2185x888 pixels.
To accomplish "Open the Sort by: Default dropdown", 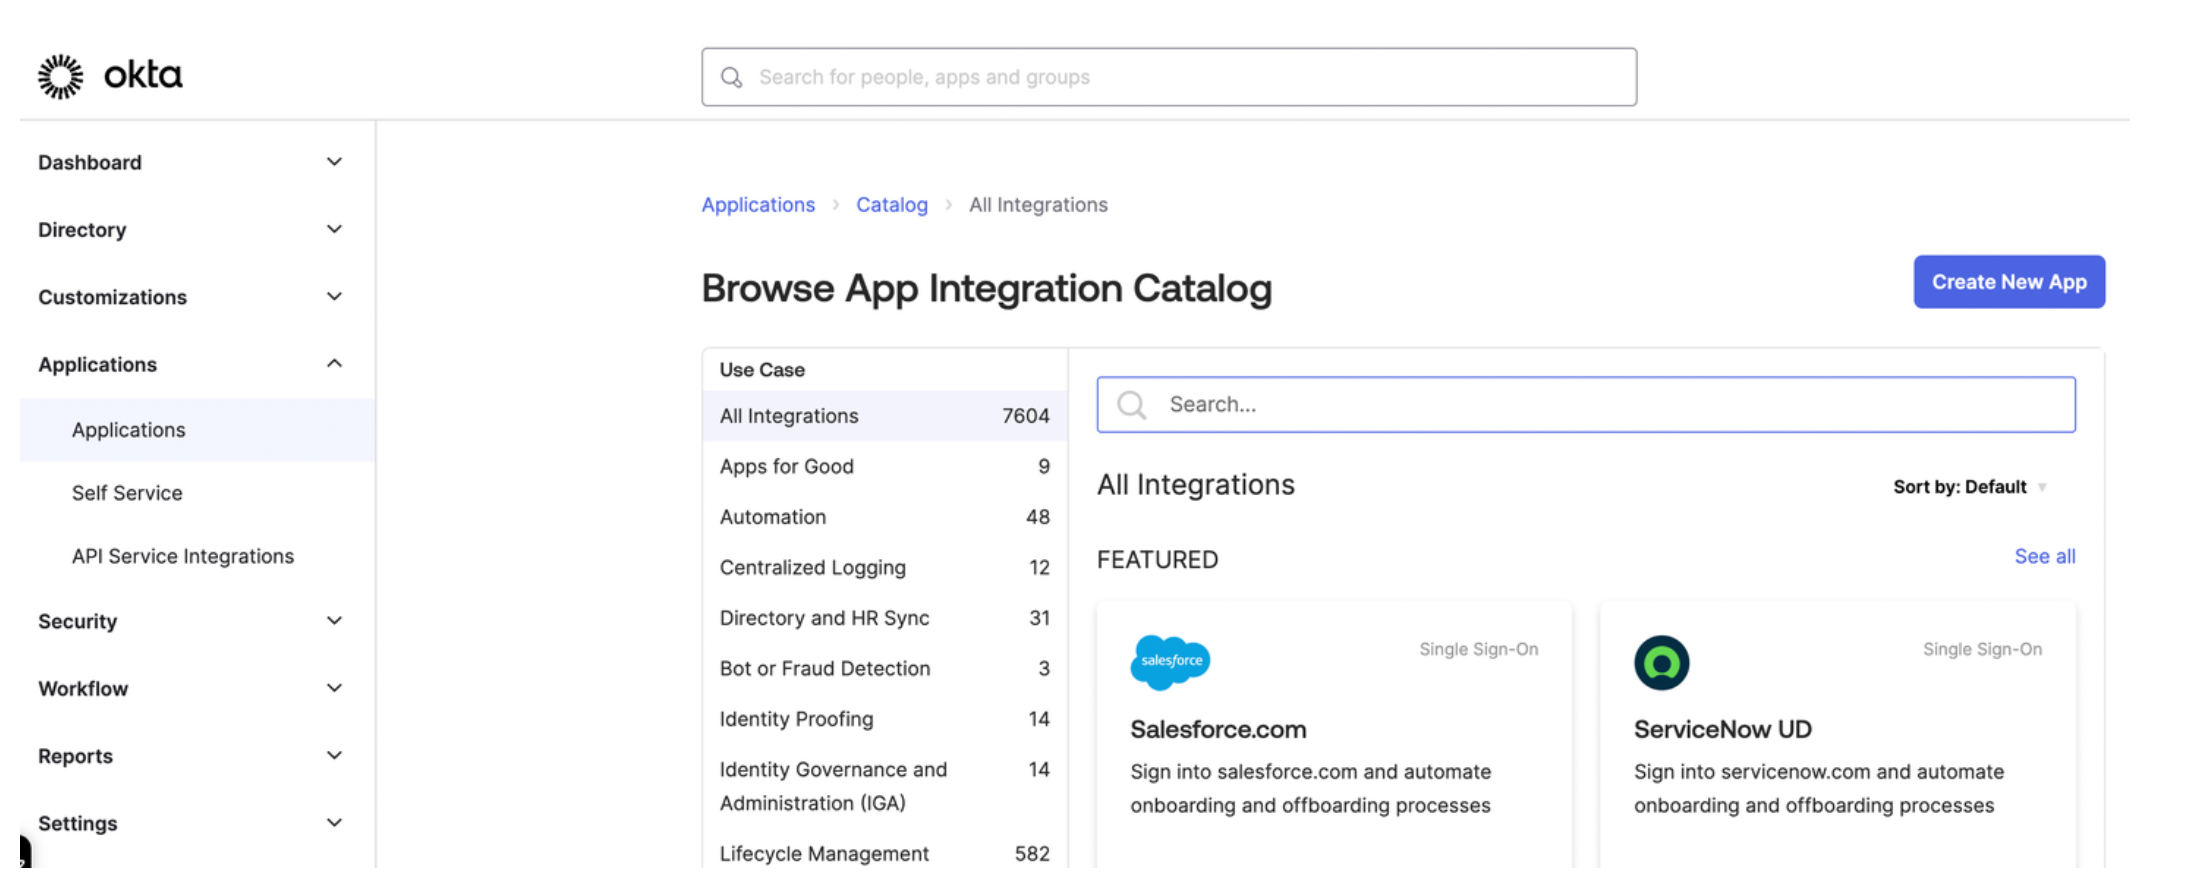I will (1969, 487).
